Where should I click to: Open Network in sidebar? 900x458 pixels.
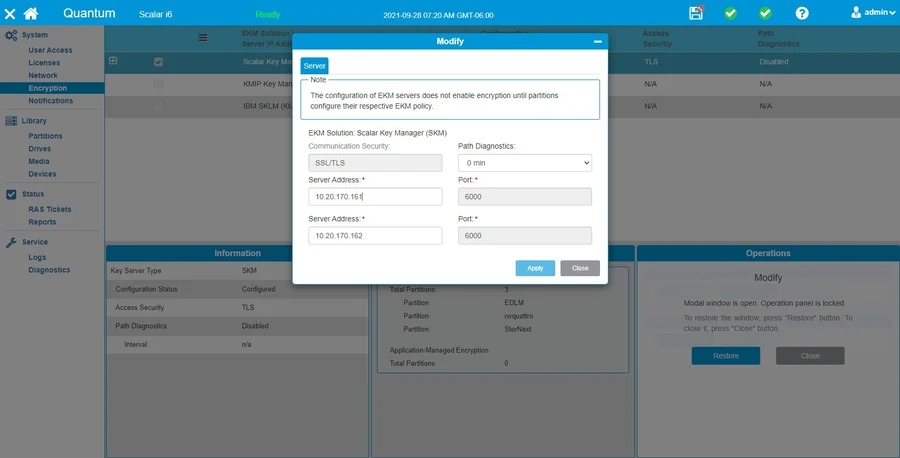43,75
